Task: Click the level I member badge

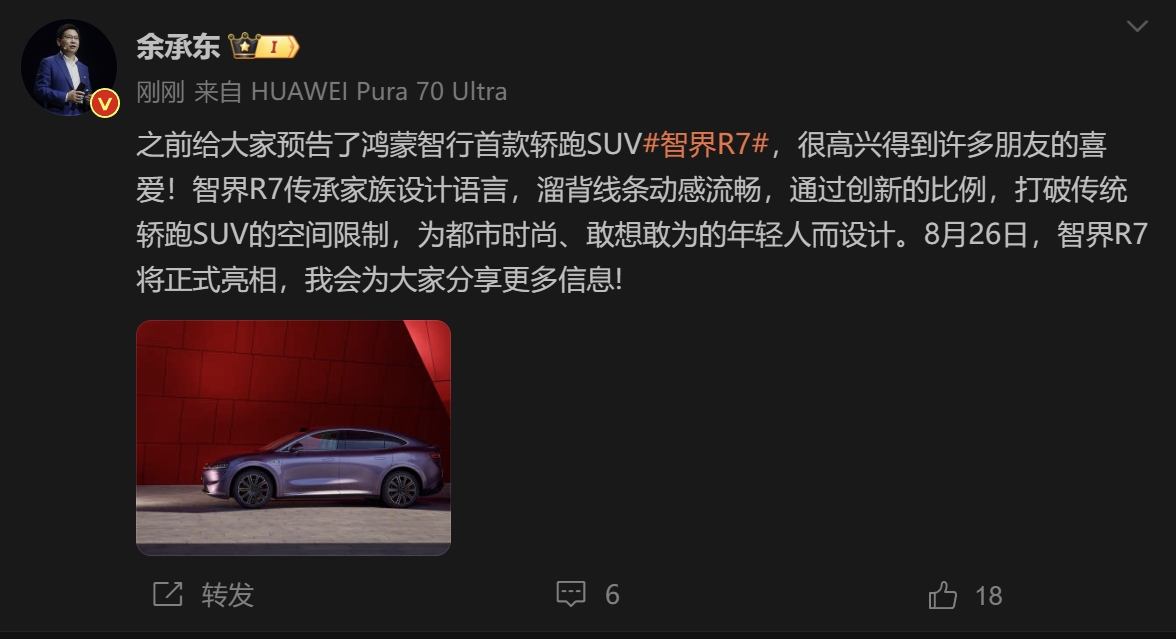Action: click(x=277, y=47)
